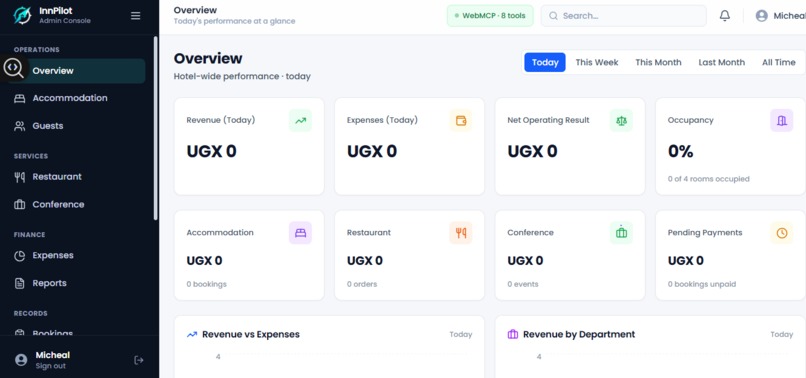Image resolution: width=806 pixels, height=378 pixels.
Task: Click the Reports document sidebar icon
Action: pyautogui.click(x=20, y=283)
